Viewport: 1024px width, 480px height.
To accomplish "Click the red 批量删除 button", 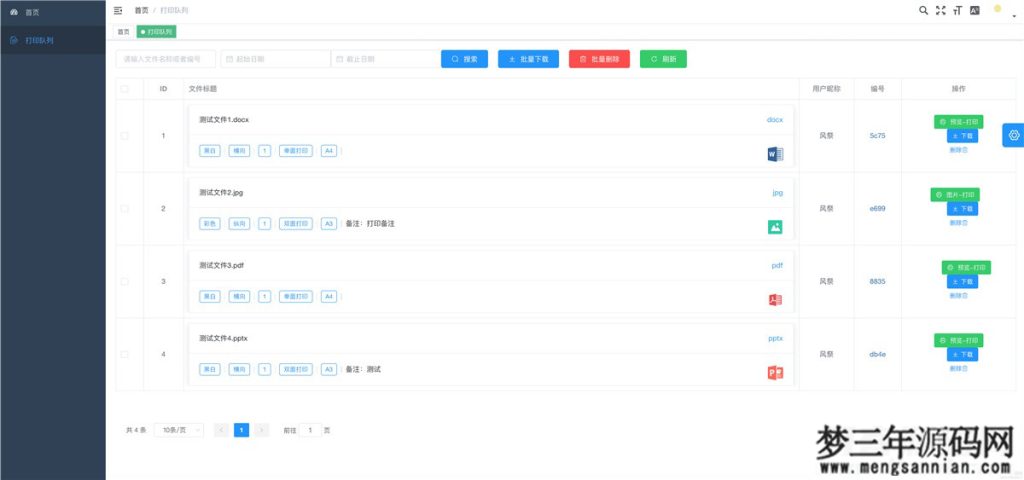I will [600, 59].
